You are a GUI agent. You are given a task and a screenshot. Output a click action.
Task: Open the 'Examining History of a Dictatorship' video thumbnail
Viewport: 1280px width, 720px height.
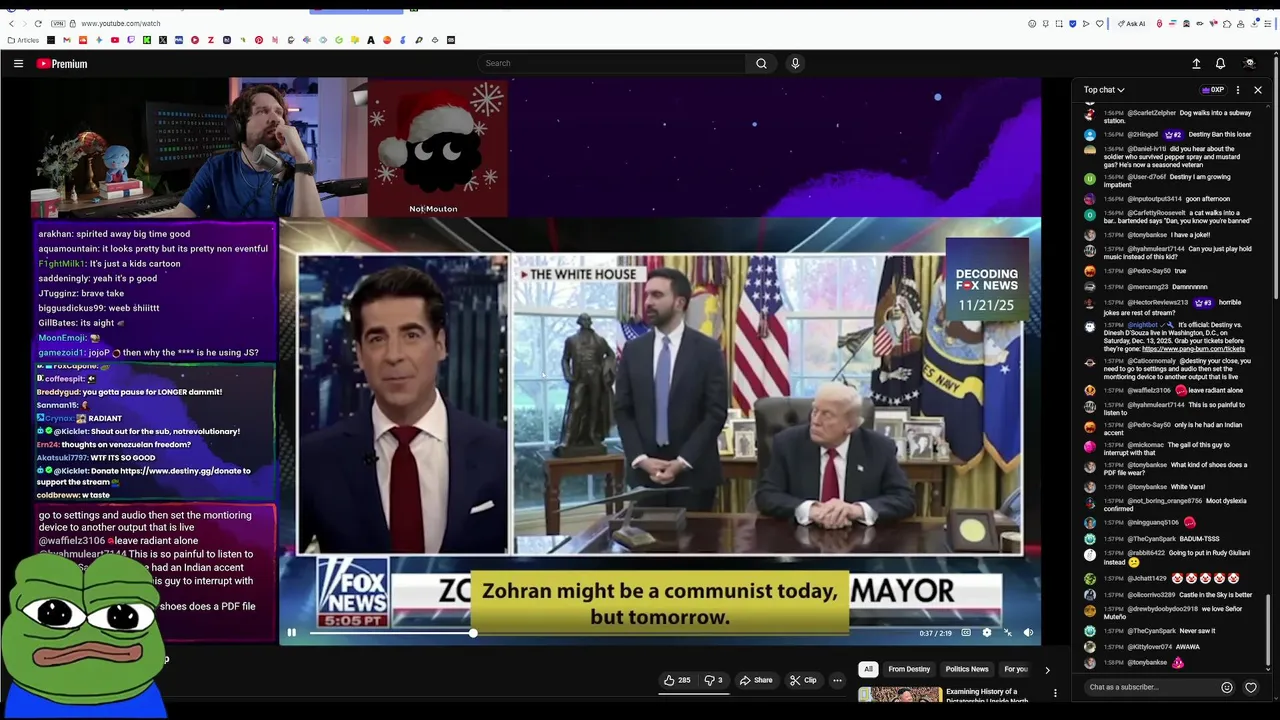899,694
